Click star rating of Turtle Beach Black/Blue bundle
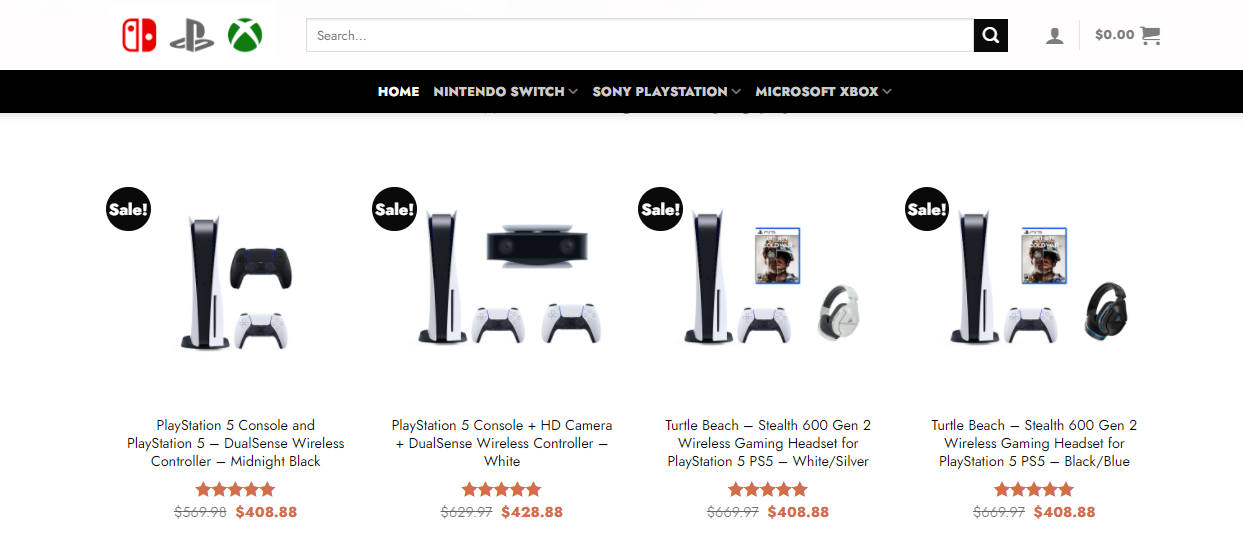This screenshot has height=551, width=1243. [1034, 489]
